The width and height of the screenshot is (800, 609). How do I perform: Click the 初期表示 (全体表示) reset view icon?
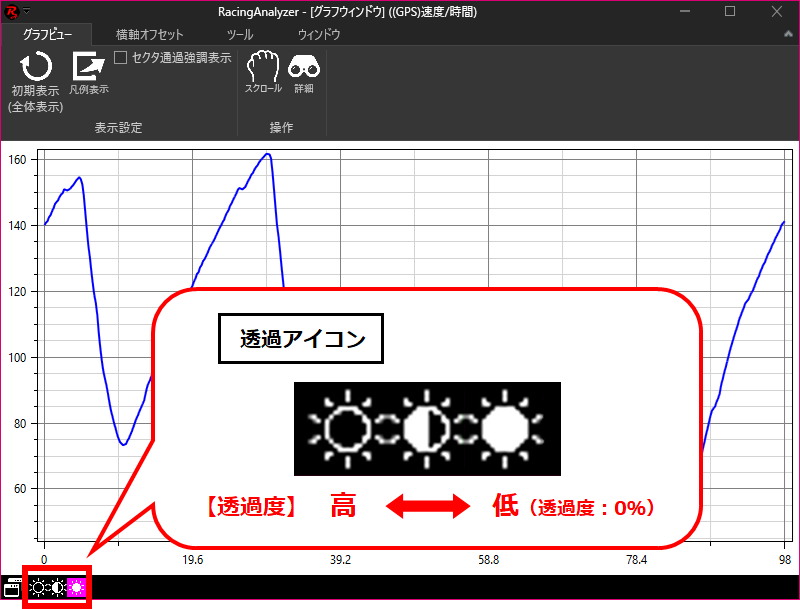(36, 68)
